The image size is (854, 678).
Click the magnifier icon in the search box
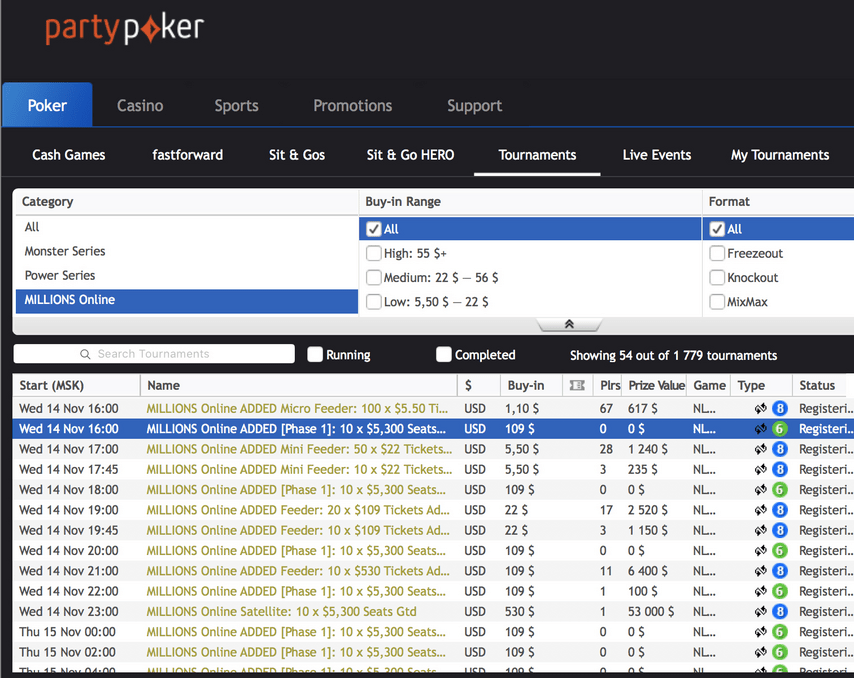[85, 354]
